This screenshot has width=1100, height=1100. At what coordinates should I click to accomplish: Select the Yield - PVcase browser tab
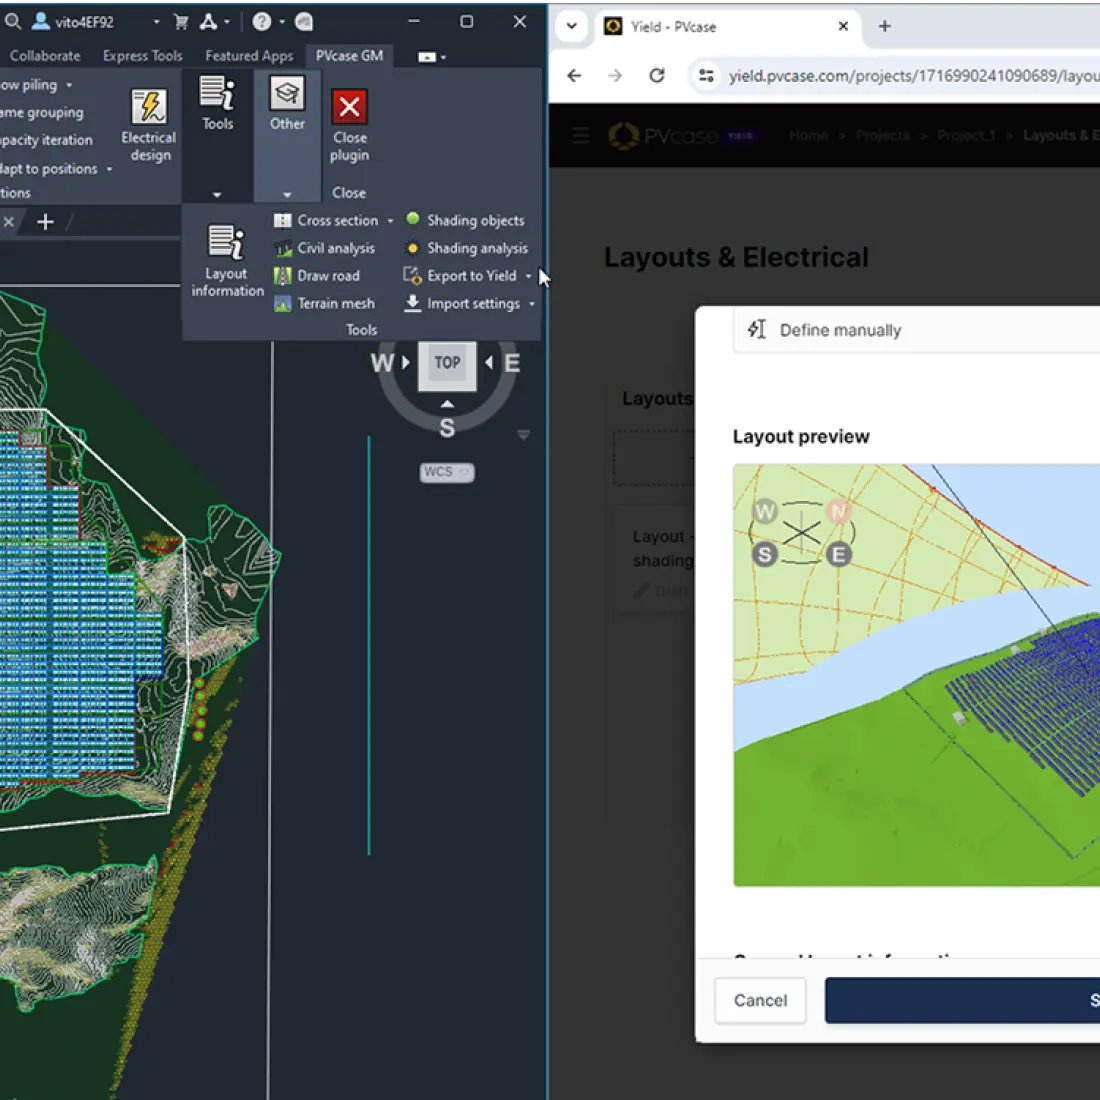[x=727, y=27]
